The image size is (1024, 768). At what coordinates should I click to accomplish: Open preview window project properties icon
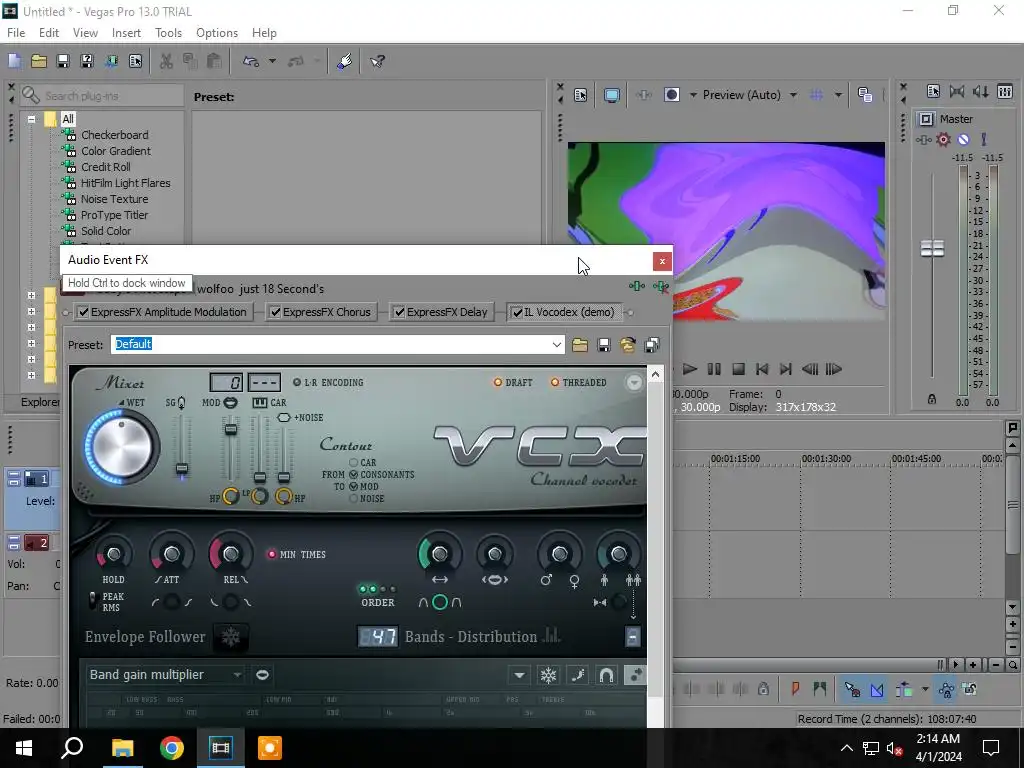[x=581, y=95]
